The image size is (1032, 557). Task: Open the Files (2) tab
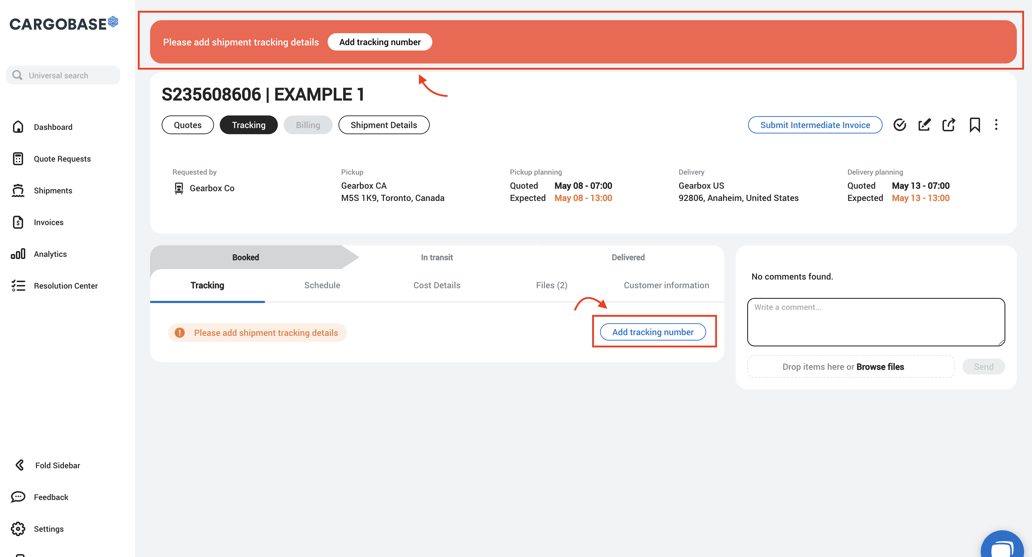[551, 285]
